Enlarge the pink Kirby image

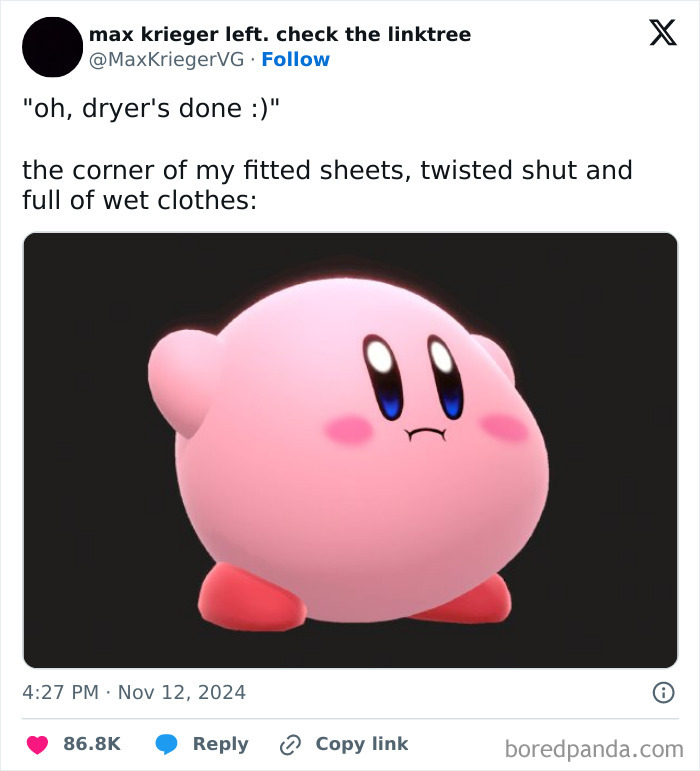(x=350, y=450)
